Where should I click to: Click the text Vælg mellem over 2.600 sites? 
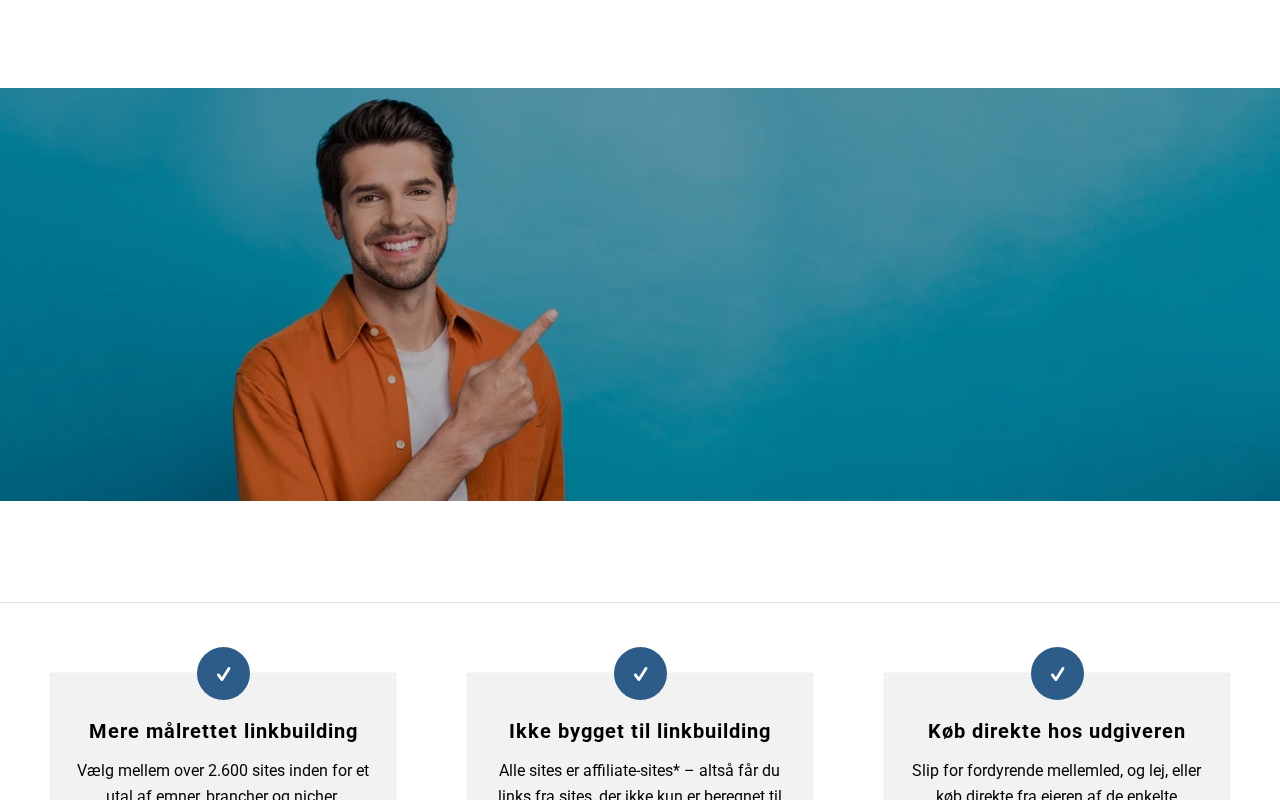tap(186, 771)
